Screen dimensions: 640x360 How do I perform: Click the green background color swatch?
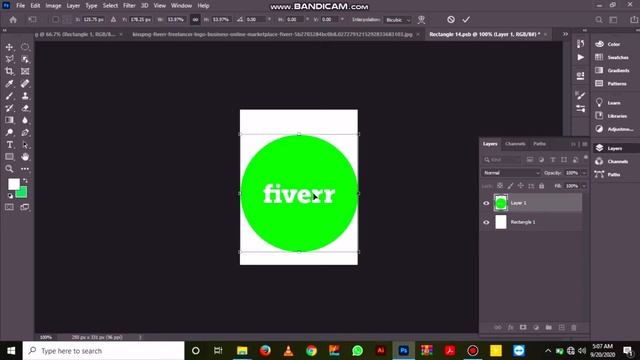pyautogui.click(x=23, y=193)
